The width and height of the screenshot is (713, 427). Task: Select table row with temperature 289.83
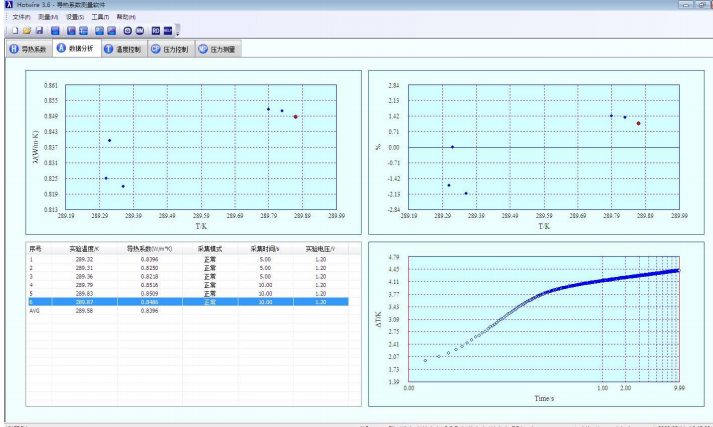tap(187, 294)
